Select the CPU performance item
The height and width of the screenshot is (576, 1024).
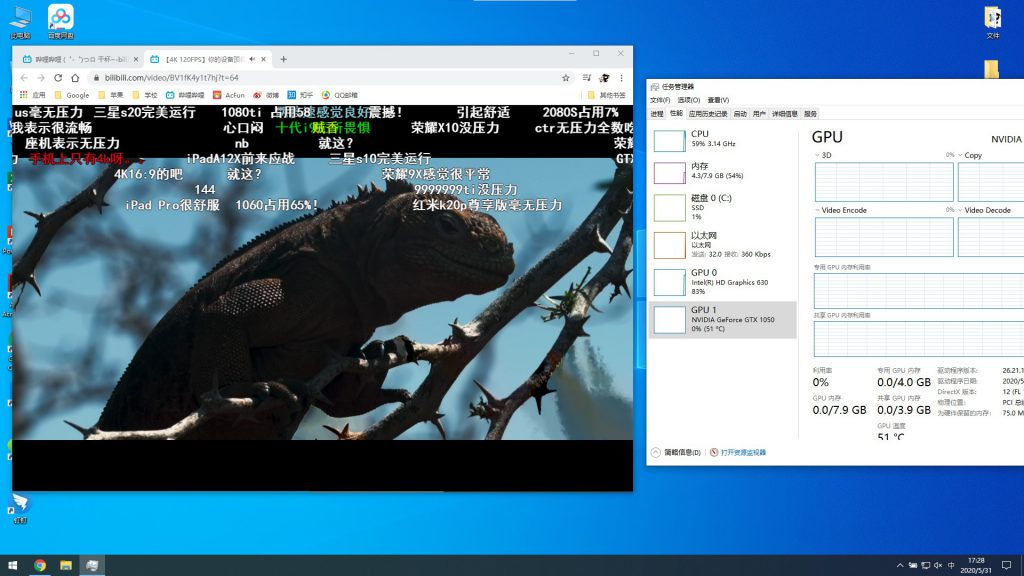click(x=724, y=140)
